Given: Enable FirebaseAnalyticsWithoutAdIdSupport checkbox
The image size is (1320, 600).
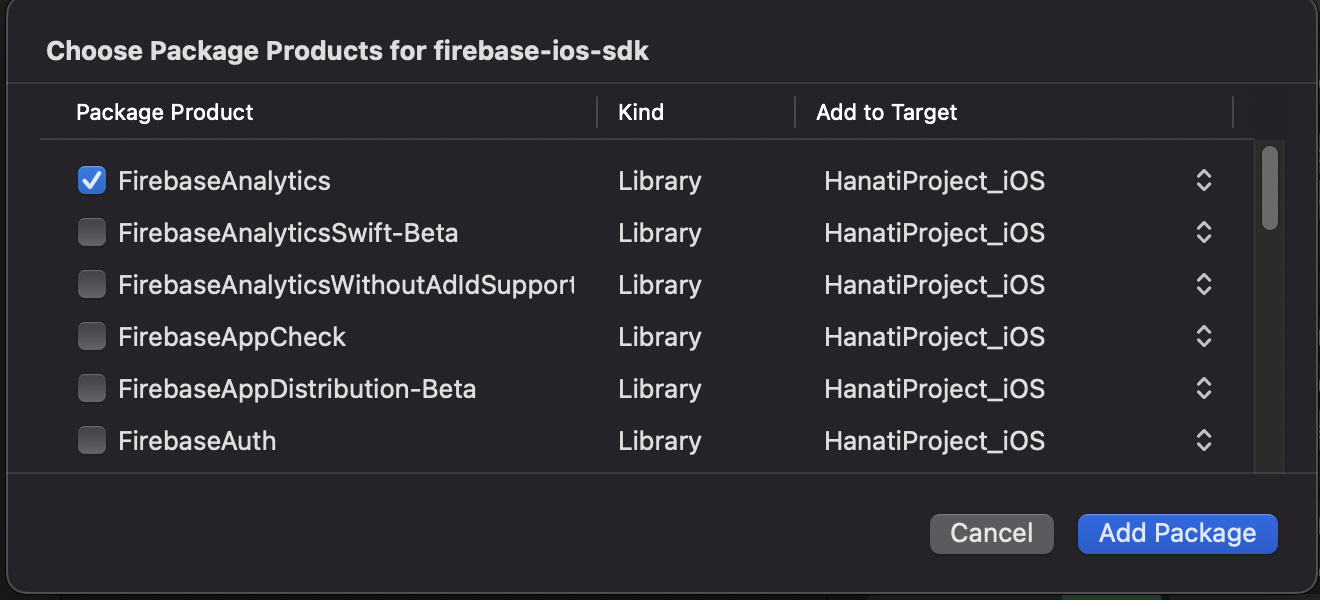Looking at the screenshot, I should (x=92, y=285).
